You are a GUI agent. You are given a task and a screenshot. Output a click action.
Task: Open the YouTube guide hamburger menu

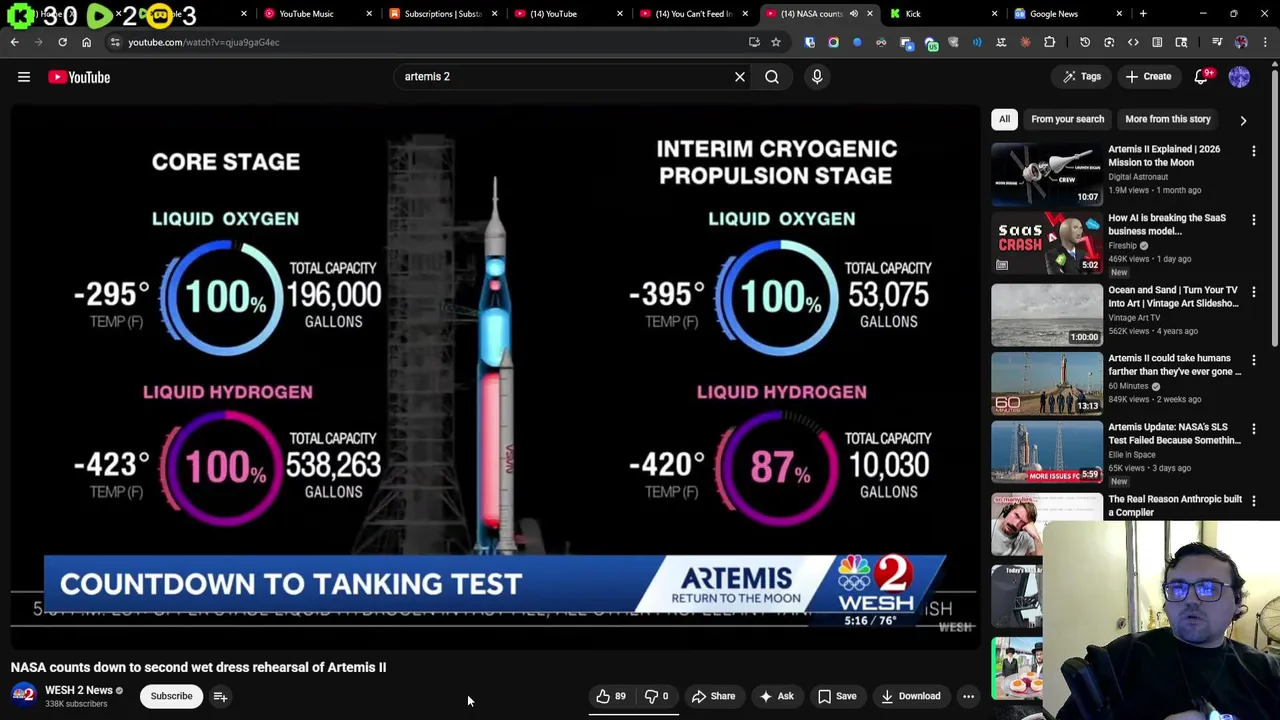point(24,77)
